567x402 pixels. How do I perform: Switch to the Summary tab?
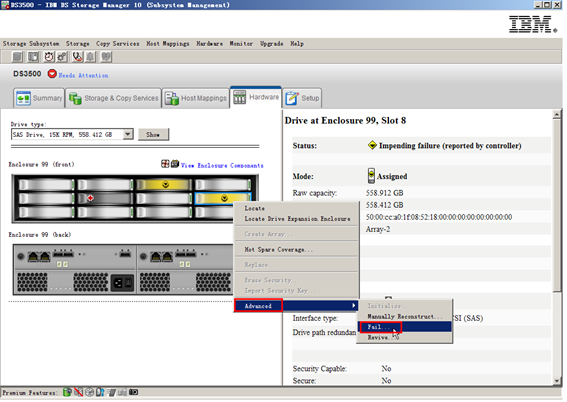pos(39,98)
